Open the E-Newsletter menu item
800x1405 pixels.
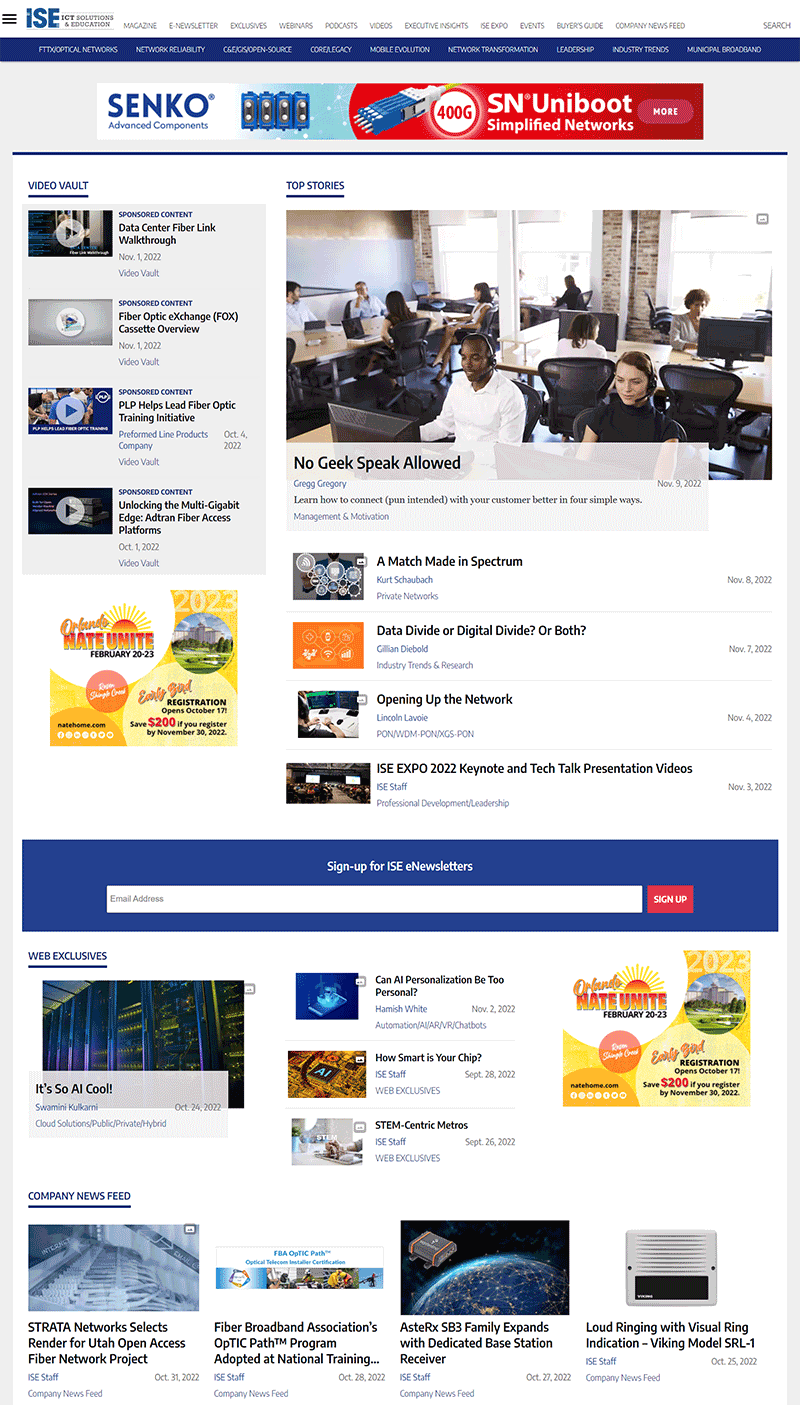193,25
